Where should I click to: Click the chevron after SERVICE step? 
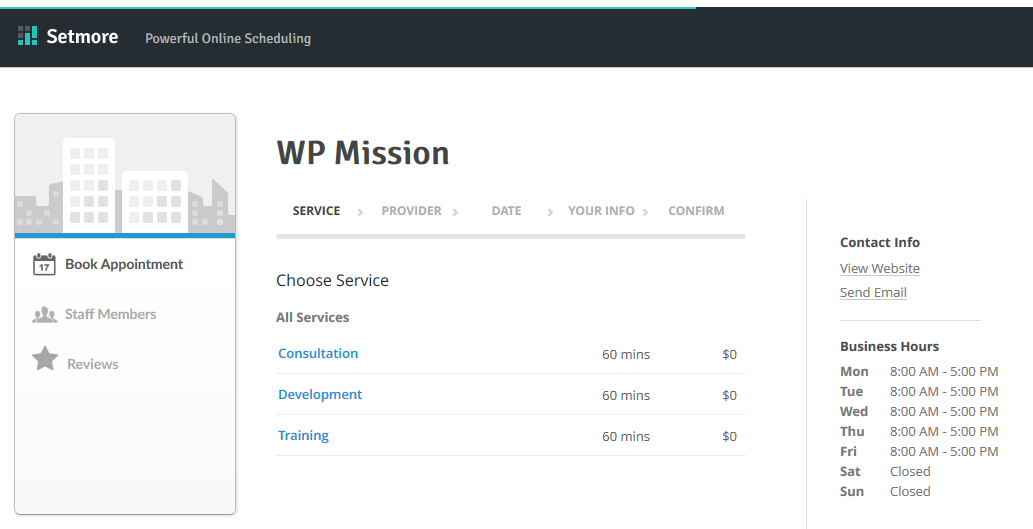tap(360, 212)
